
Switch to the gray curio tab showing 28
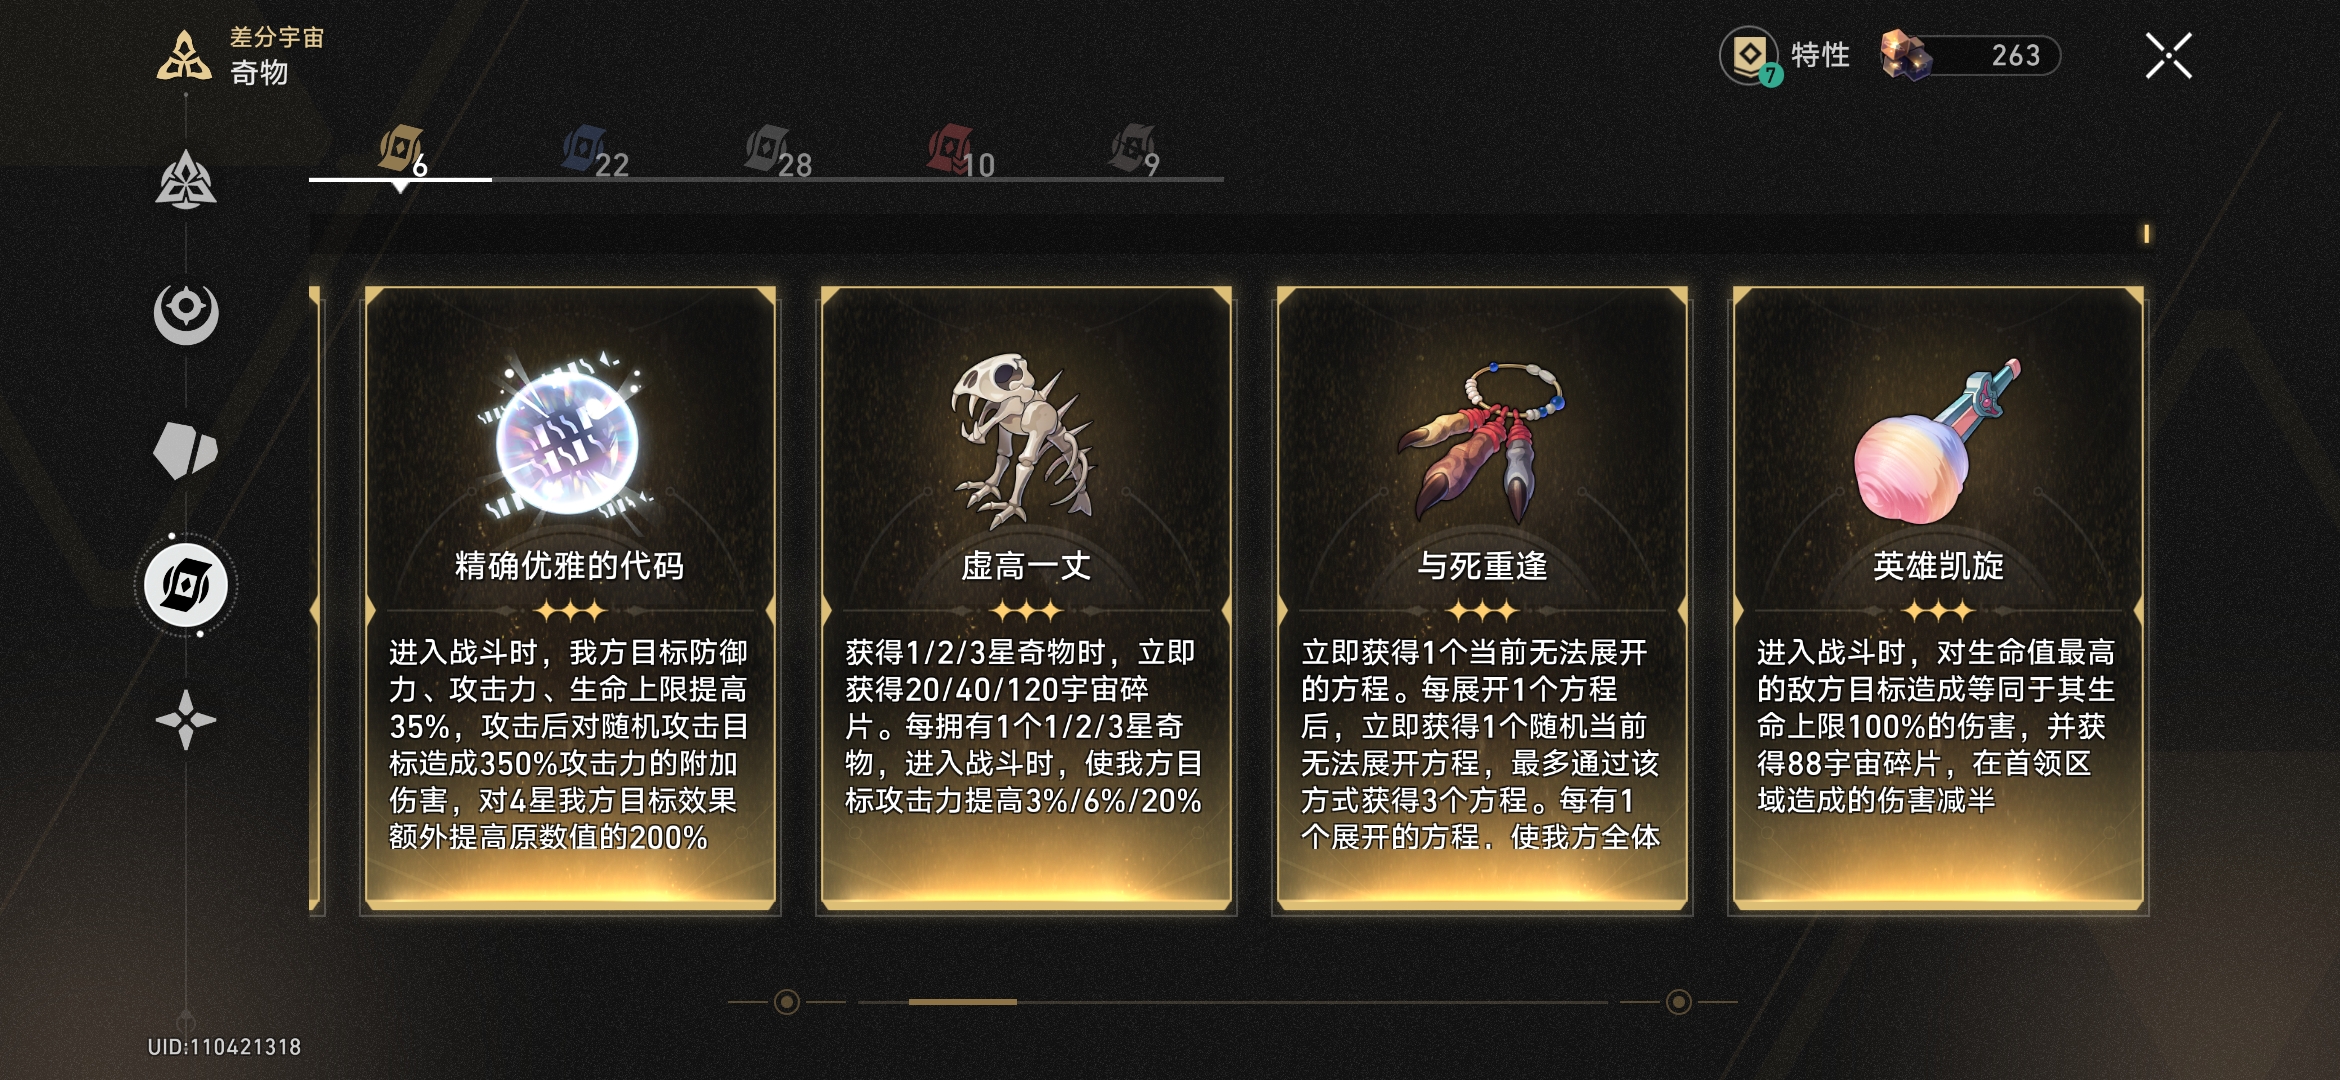tap(778, 152)
